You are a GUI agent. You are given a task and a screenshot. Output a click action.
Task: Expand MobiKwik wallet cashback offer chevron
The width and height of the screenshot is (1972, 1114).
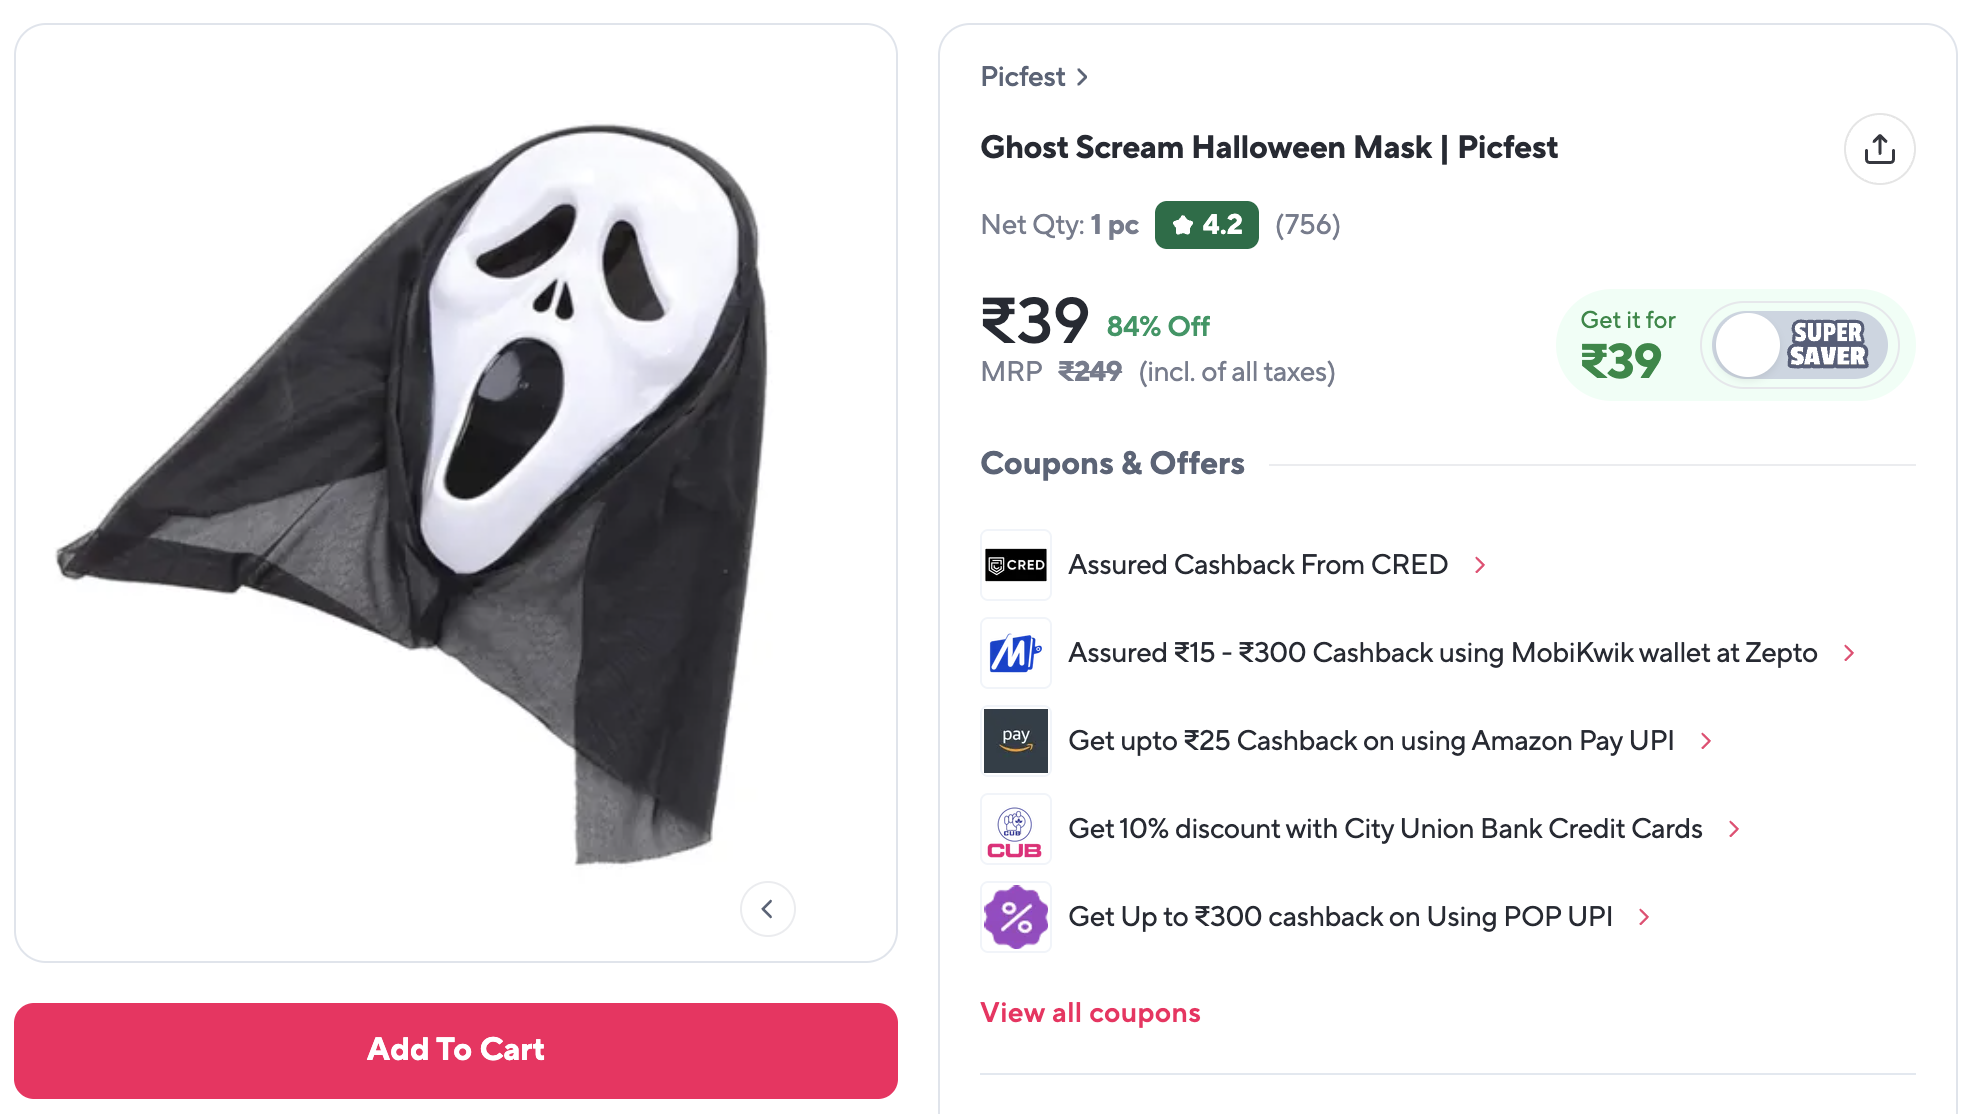1849,653
